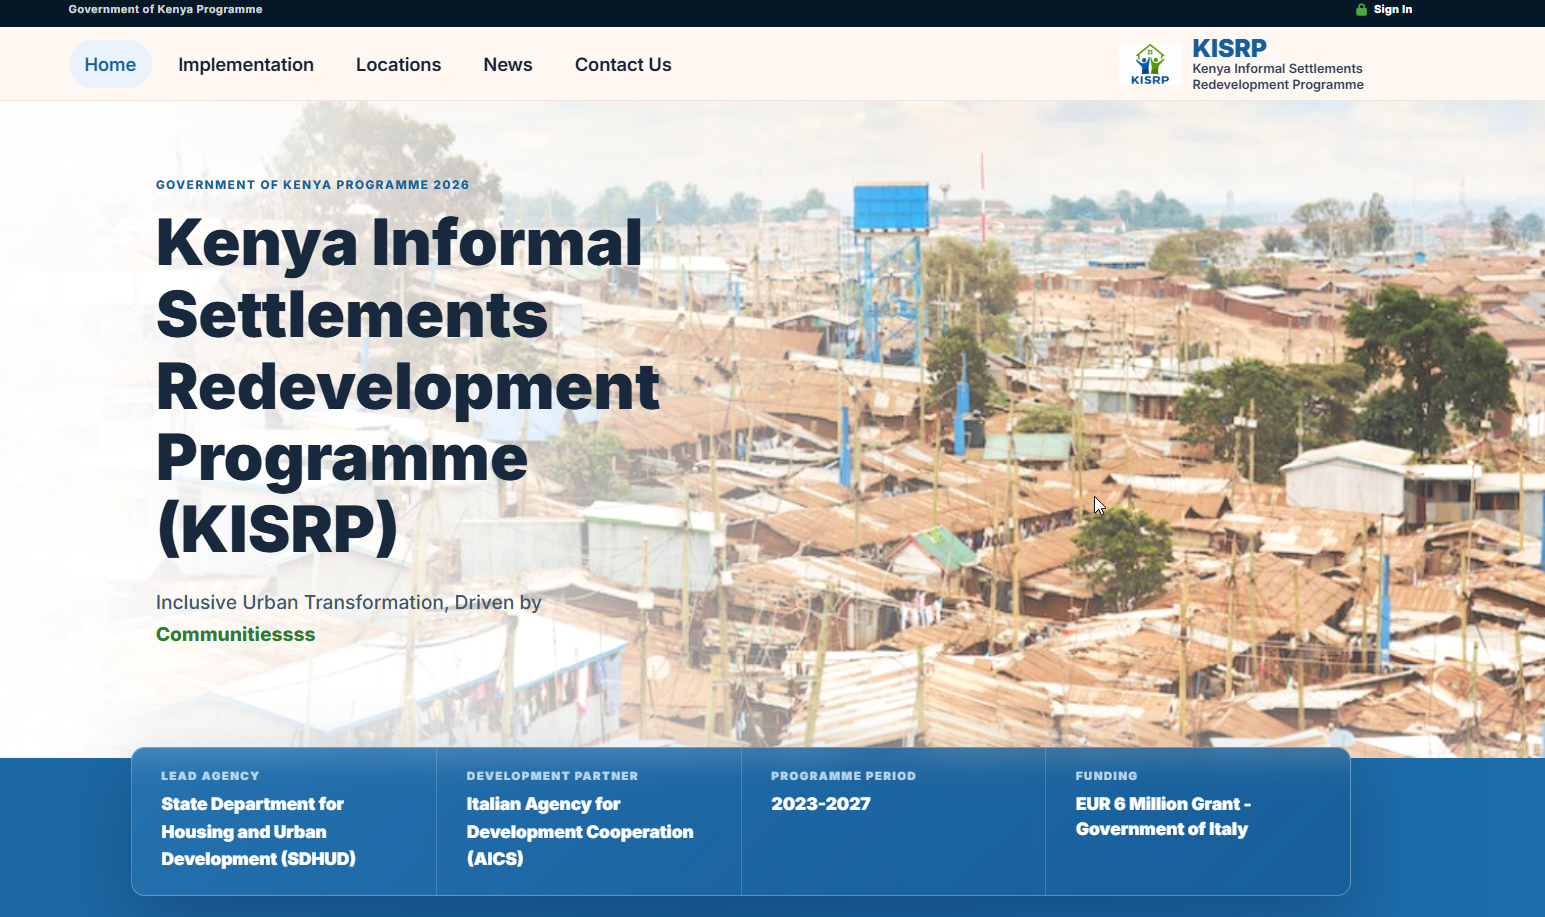This screenshot has height=917, width=1545.
Task: Select the Italian Agency for Development Cooperation text
Action: coord(580,831)
